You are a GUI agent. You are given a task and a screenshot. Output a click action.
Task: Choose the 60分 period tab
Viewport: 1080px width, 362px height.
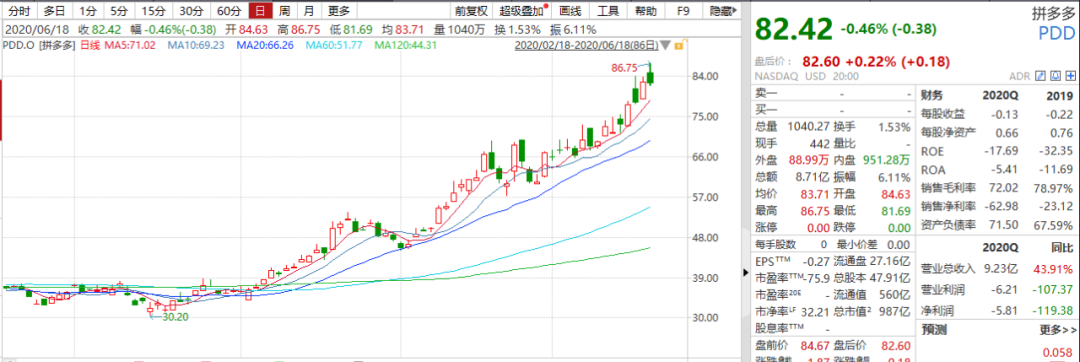click(228, 11)
